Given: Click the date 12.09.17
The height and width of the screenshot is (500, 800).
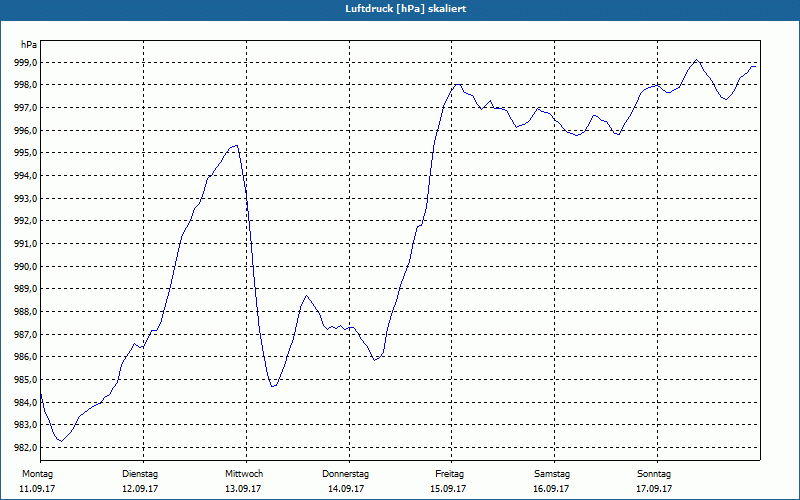Looking at the screenshot, I should pos(140,489).
